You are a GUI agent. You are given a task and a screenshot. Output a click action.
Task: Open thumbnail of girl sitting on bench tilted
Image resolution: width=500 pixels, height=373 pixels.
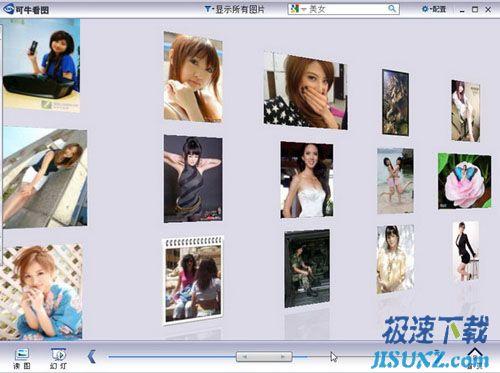(45, 177)
